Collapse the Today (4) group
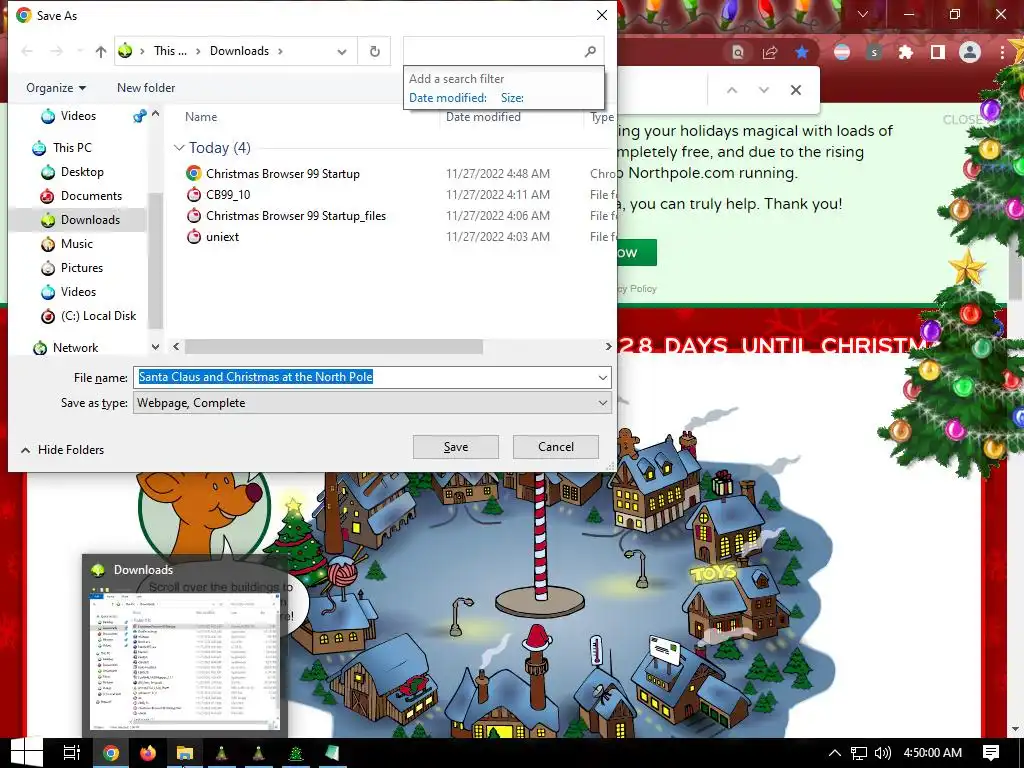 point(179,148)
